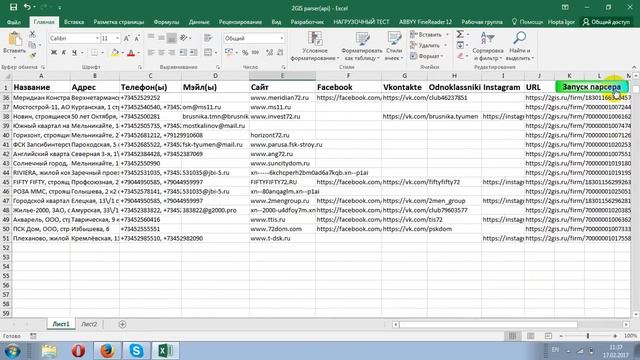
Task: Click column E header
Action: (282, 76)
